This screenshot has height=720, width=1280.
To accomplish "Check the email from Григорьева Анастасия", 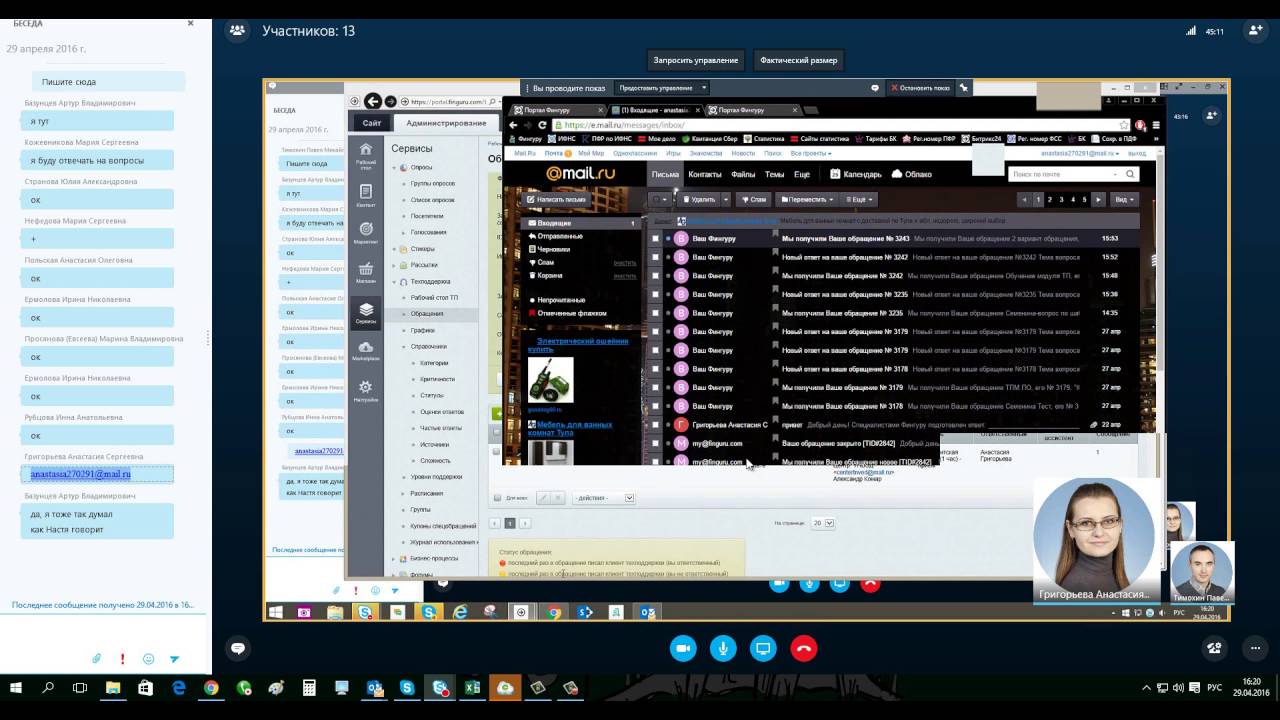I will pos(656,425).
